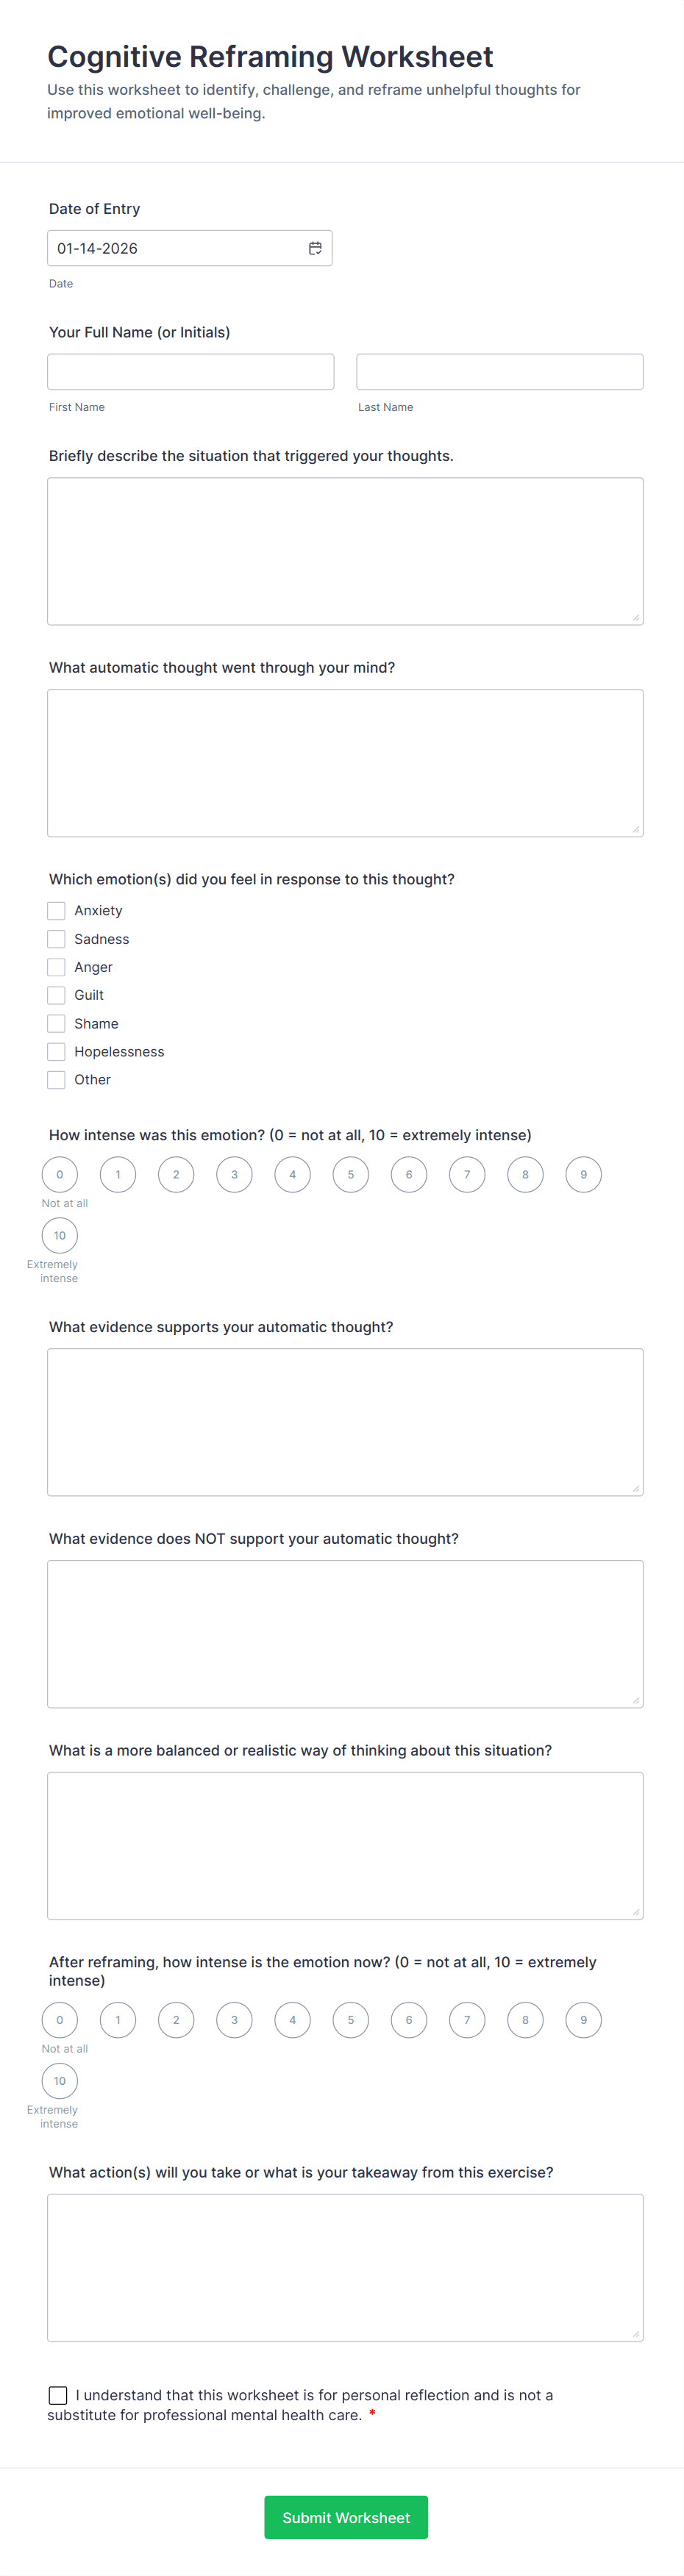684x2576 pixels.
Task: Select the Anger checkbox
Action: (x=57, y=967)
